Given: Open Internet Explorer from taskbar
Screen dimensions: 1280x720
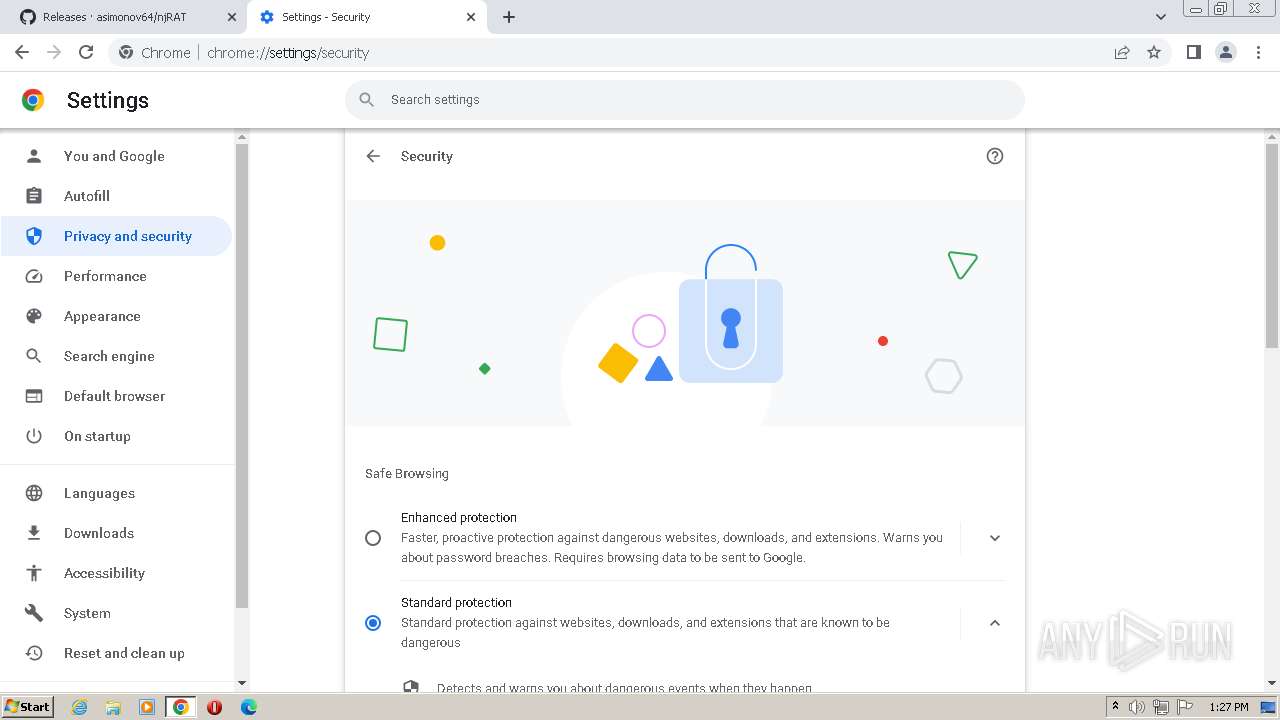Looking at the screenshot, I should click(80, 707).
